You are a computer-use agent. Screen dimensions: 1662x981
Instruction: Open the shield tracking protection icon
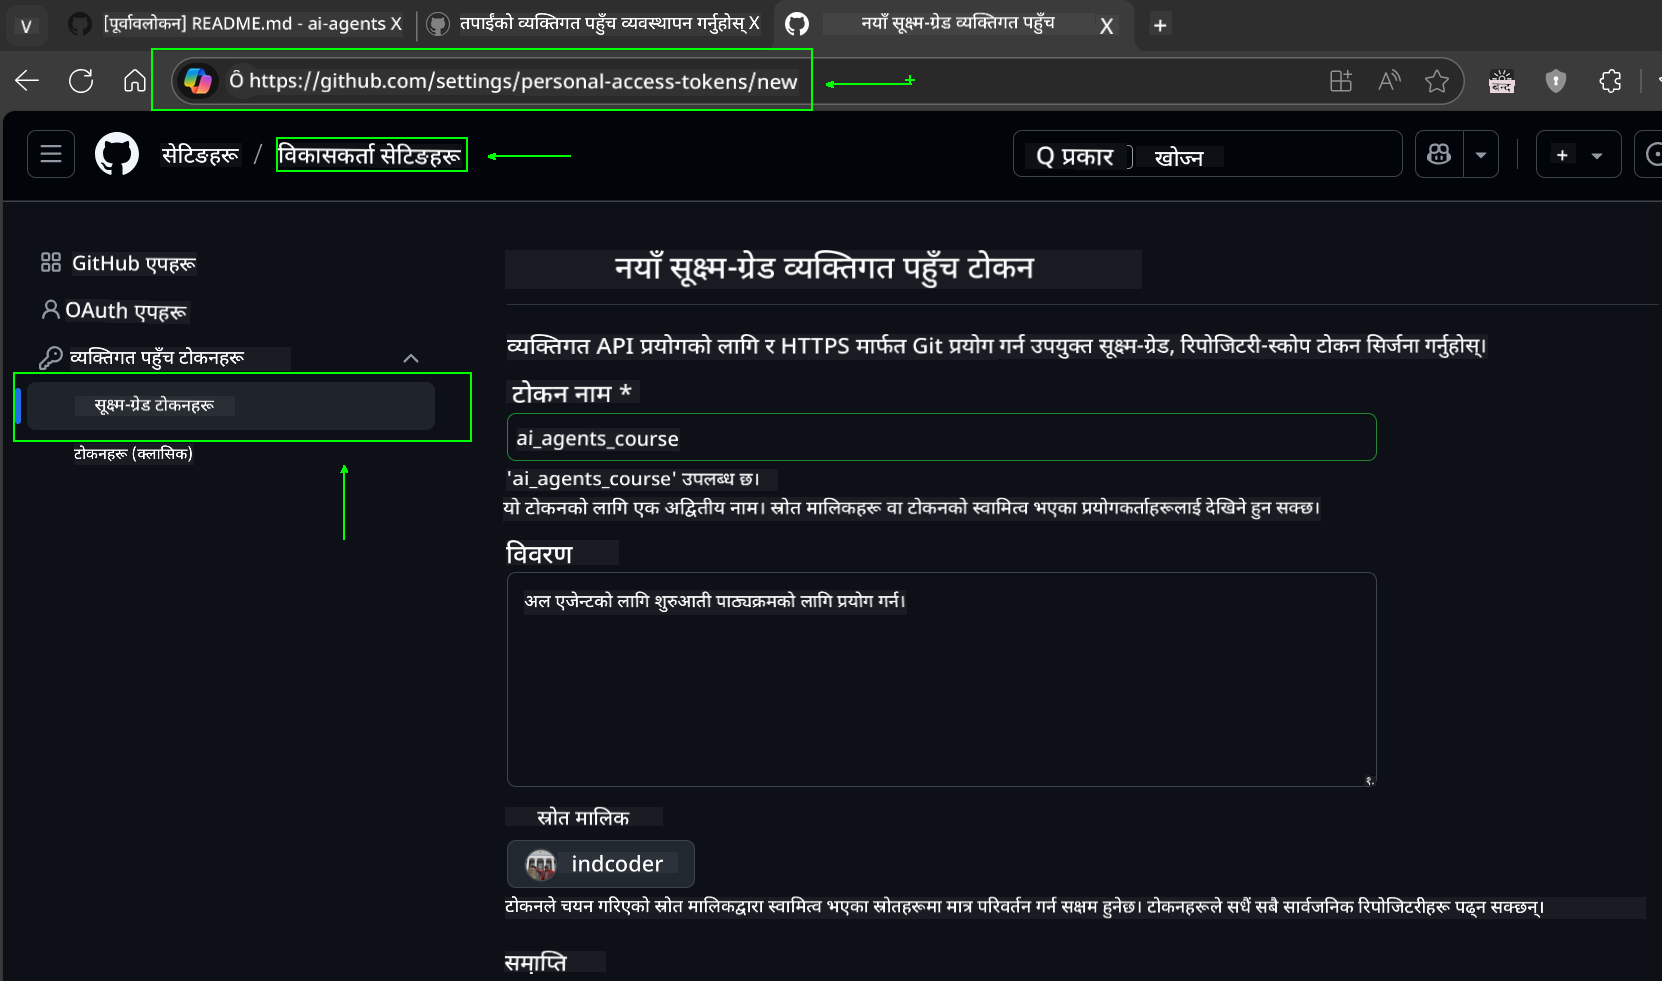point(1556,81)
